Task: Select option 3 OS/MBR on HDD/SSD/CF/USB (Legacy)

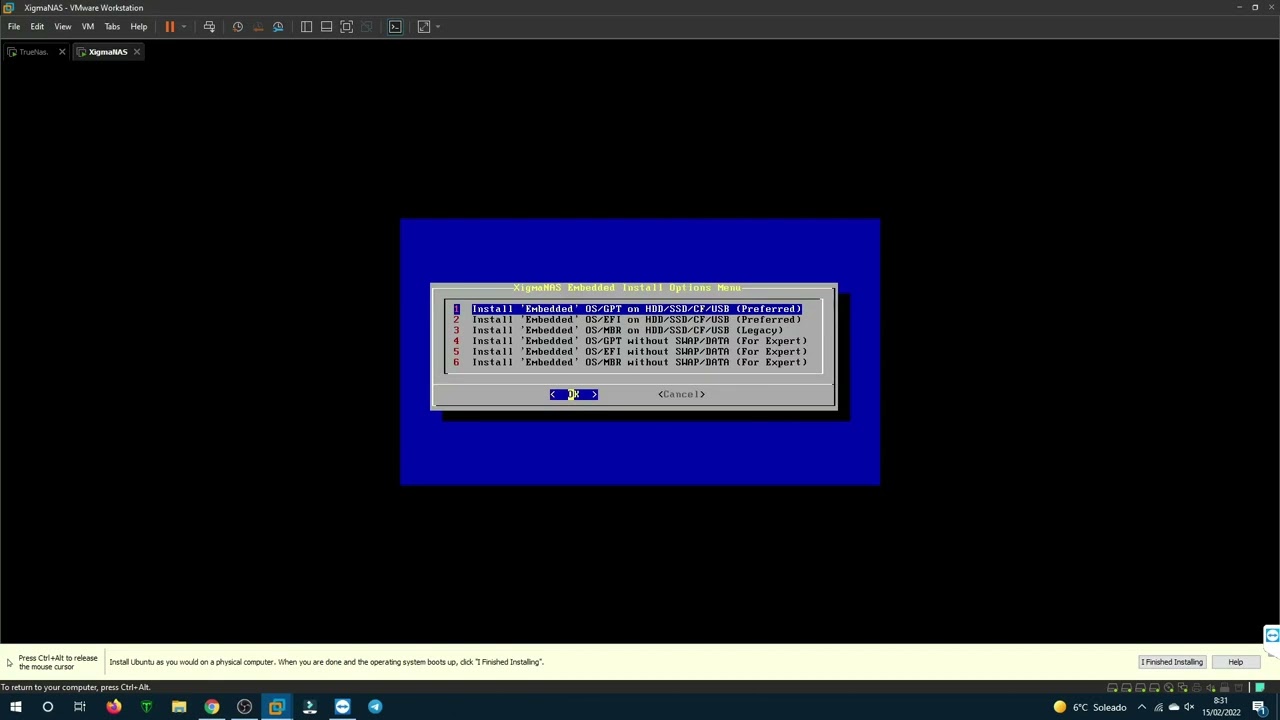Action: [x=620, y=330]
